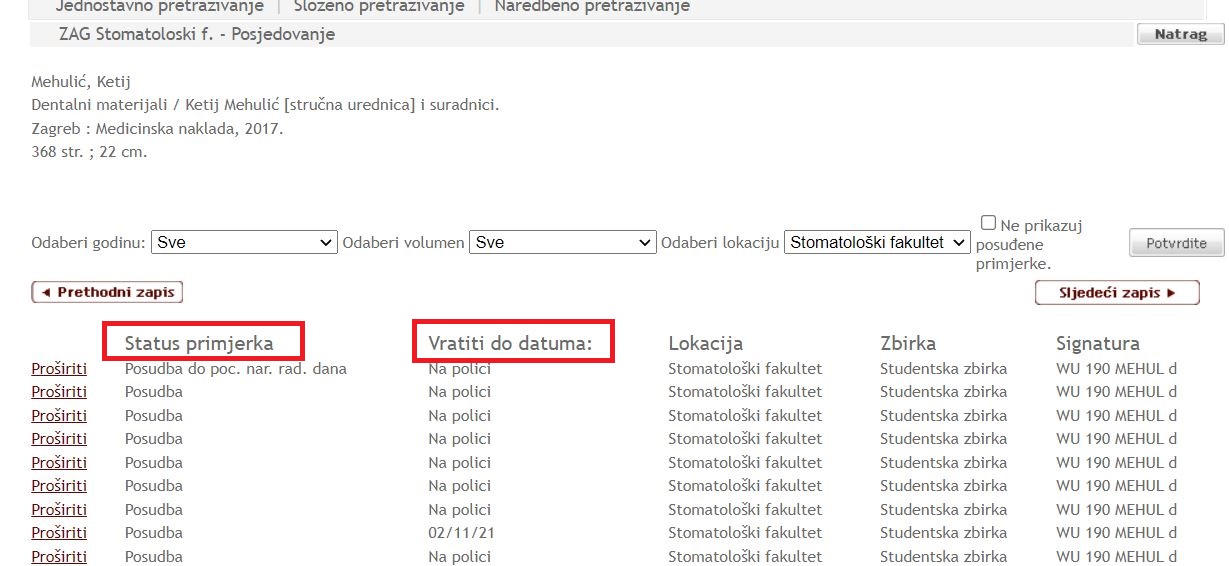The width and height of the screenshot is (1229, 566).
Task: Click Proširiti link for copy due 02/11/21
Action: [59, 533]
